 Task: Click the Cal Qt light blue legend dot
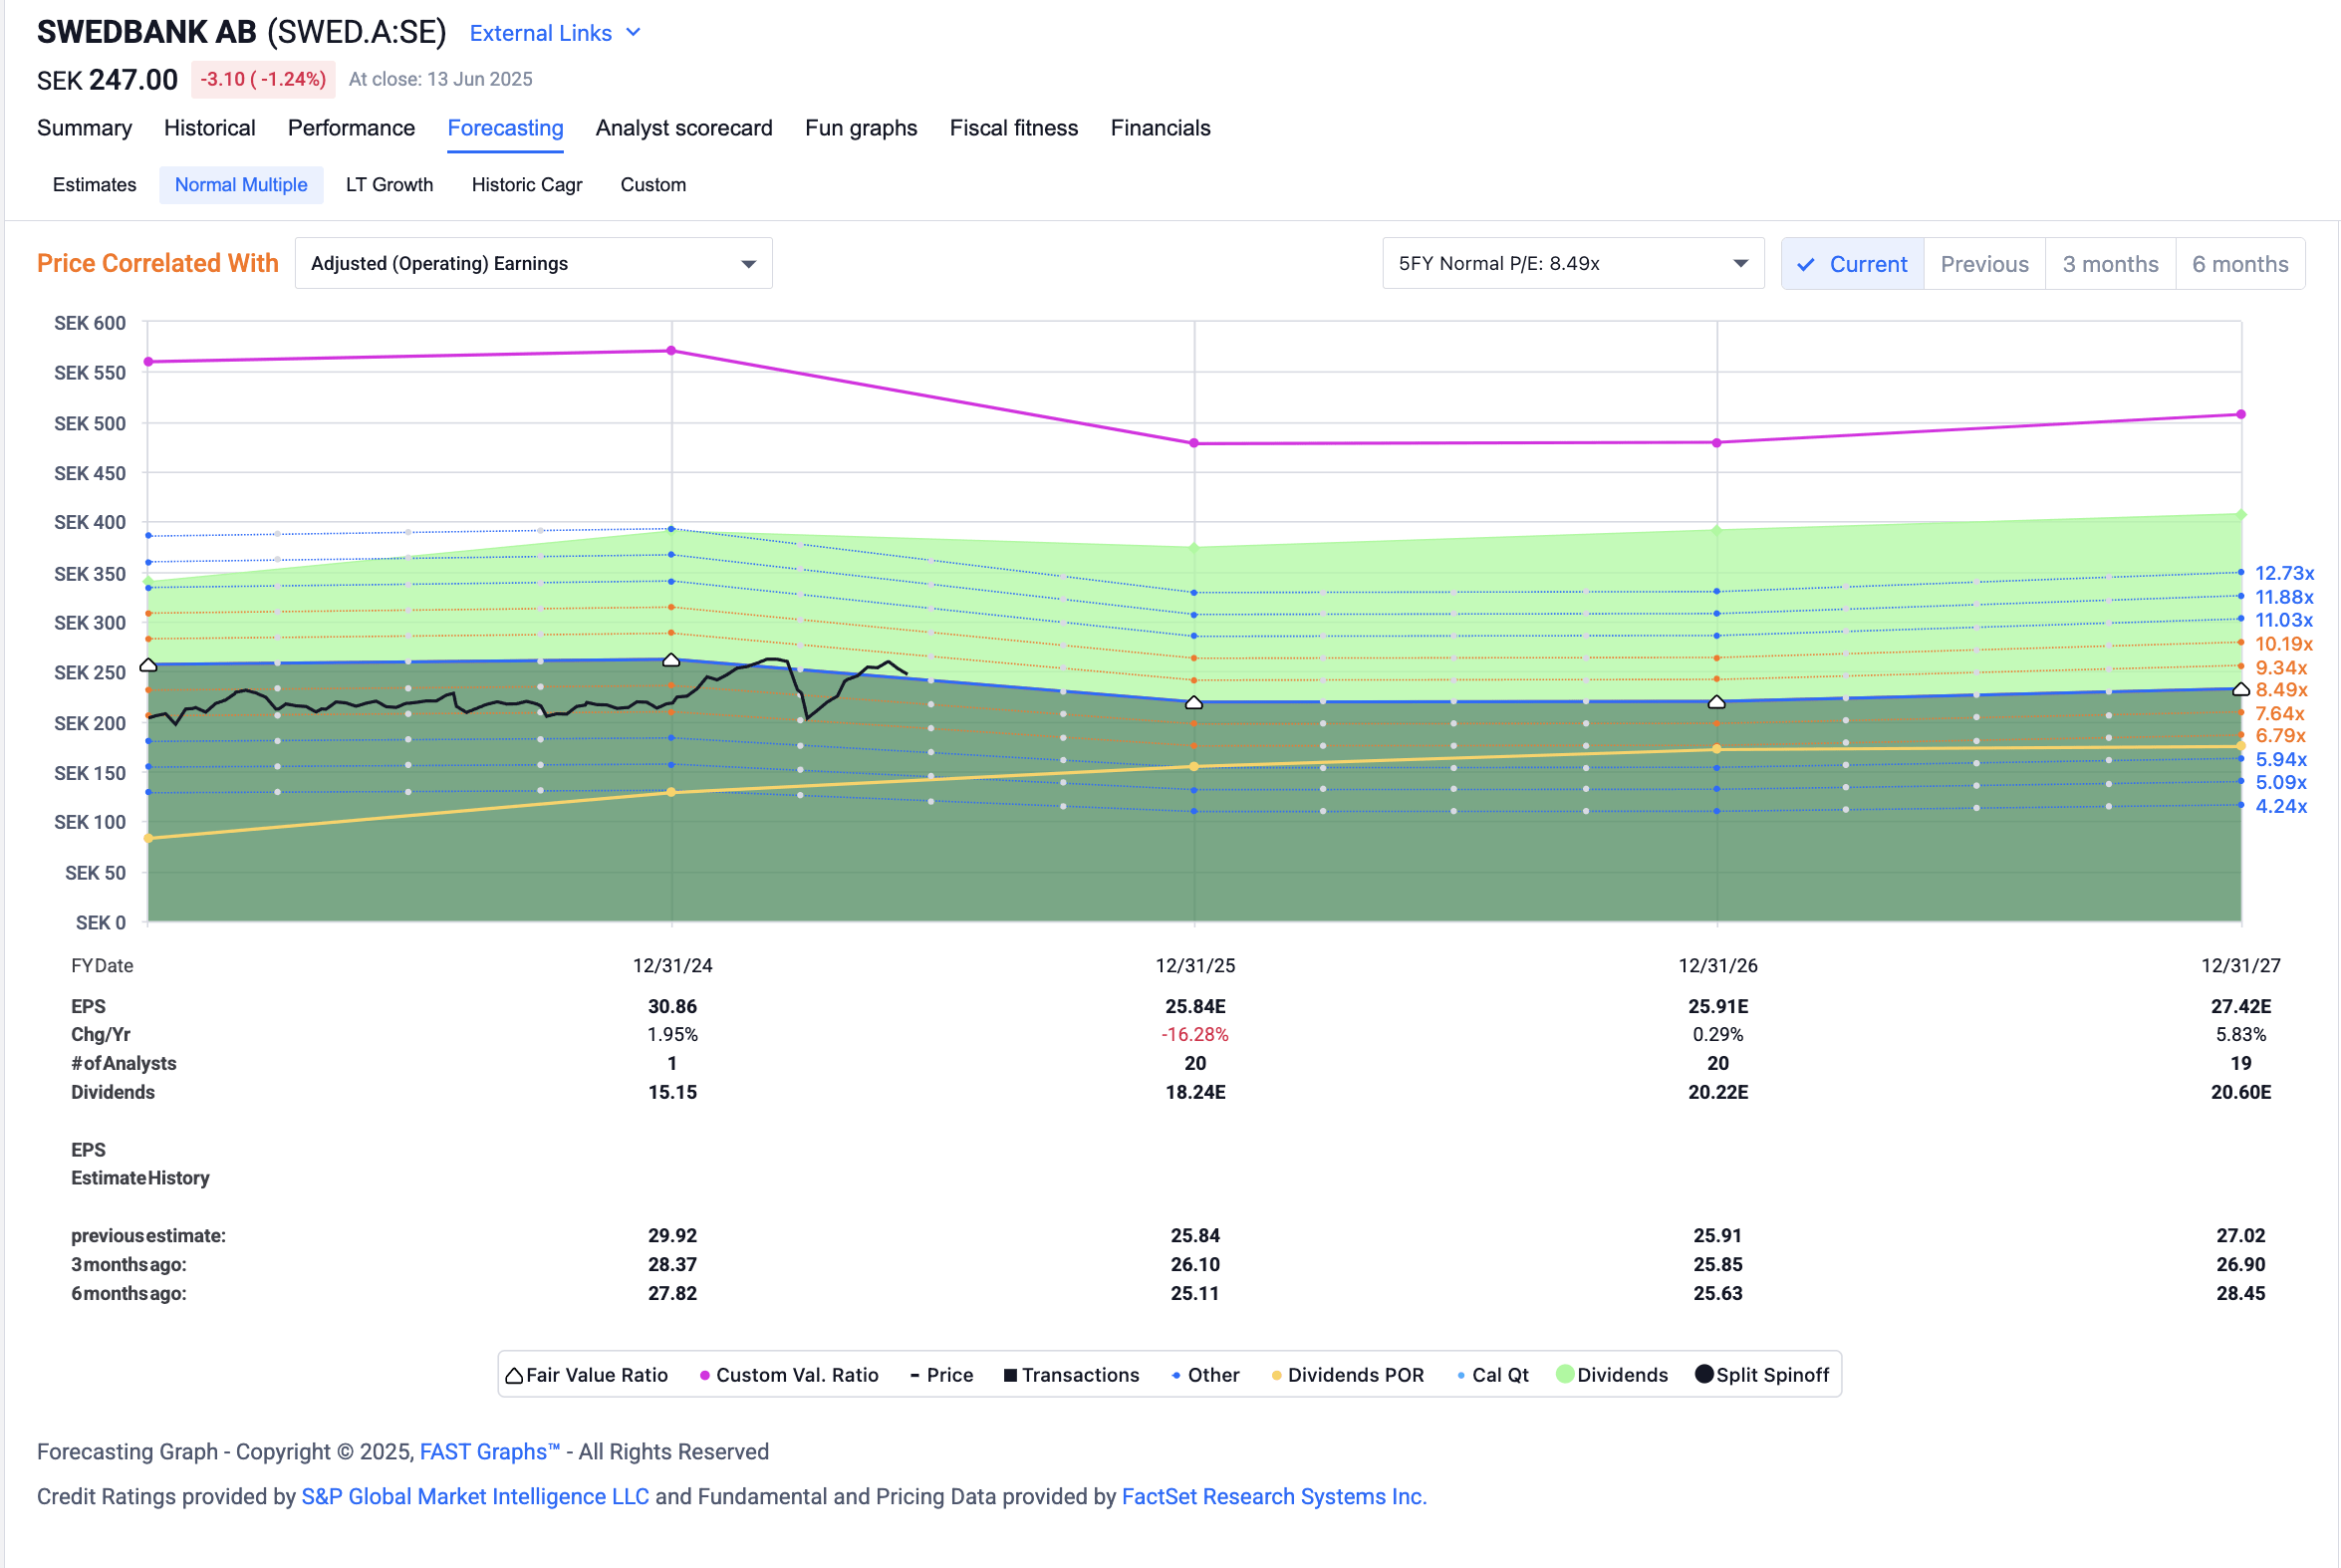click(x=1461, y=1376)
